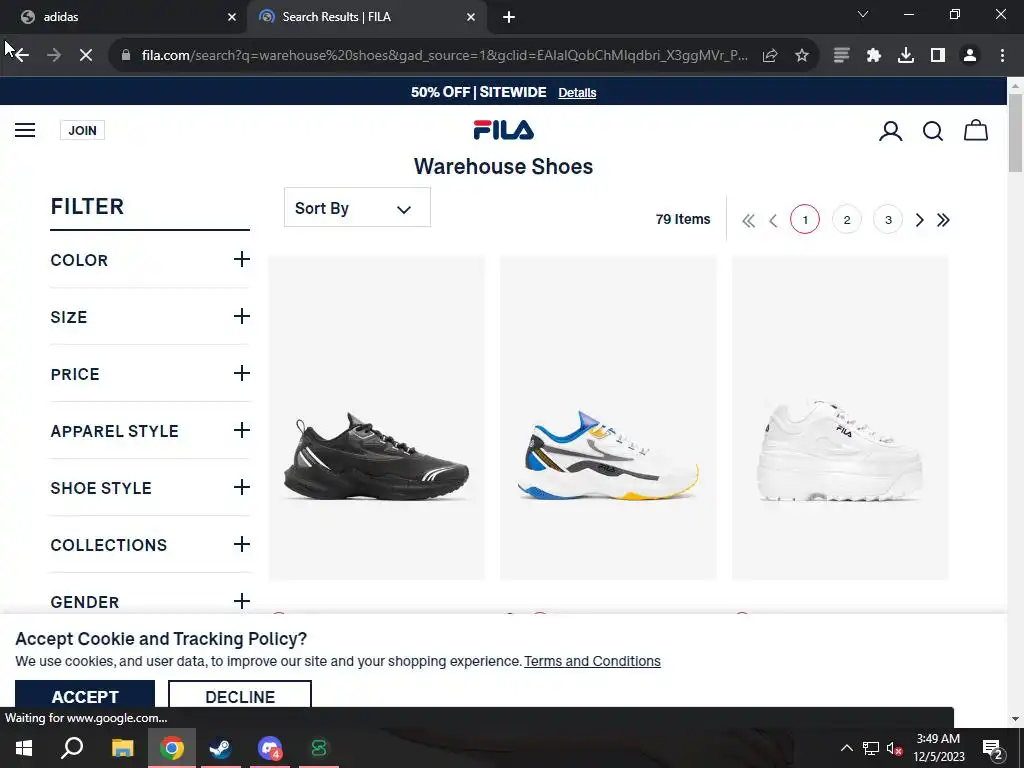The height and width of the screenshot is (768, 1024).
Task: Open the volume tray icon
Action: point(894,748)
